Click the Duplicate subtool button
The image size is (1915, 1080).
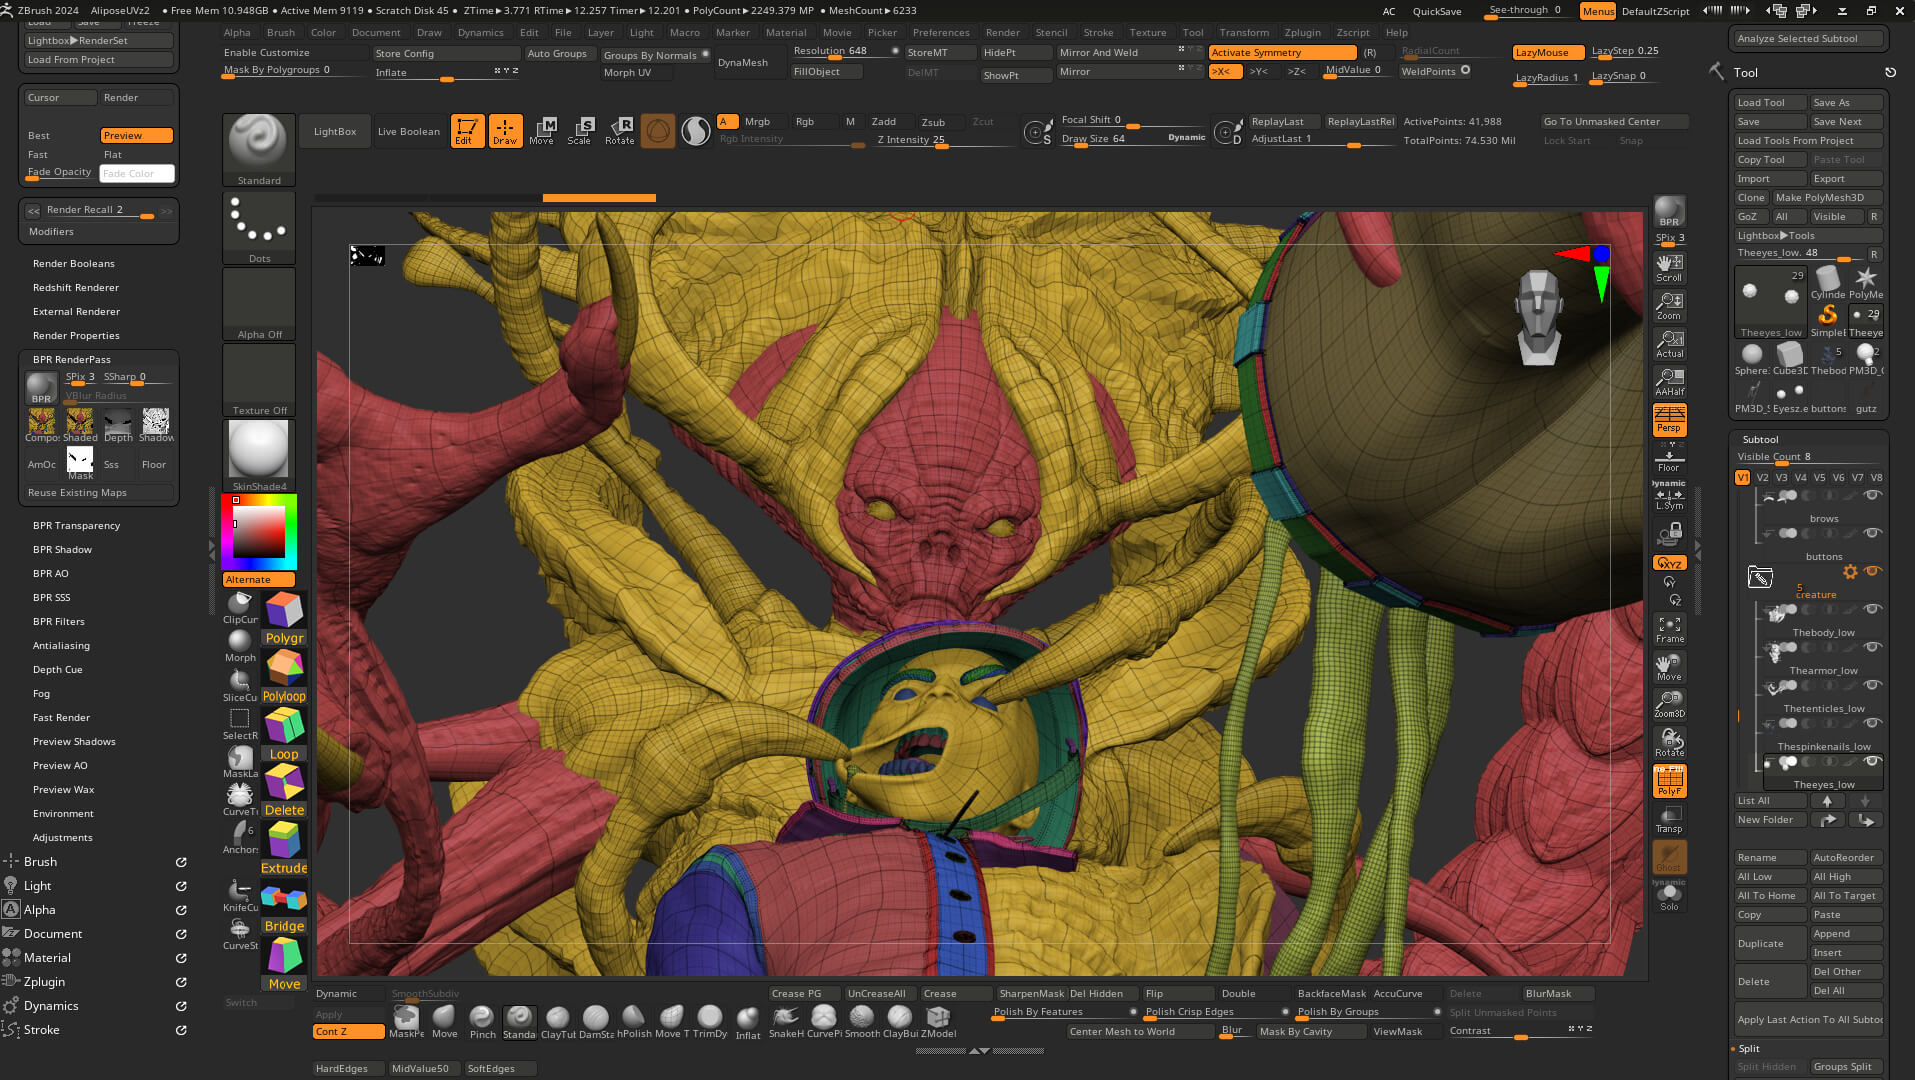coord(1770,943)
